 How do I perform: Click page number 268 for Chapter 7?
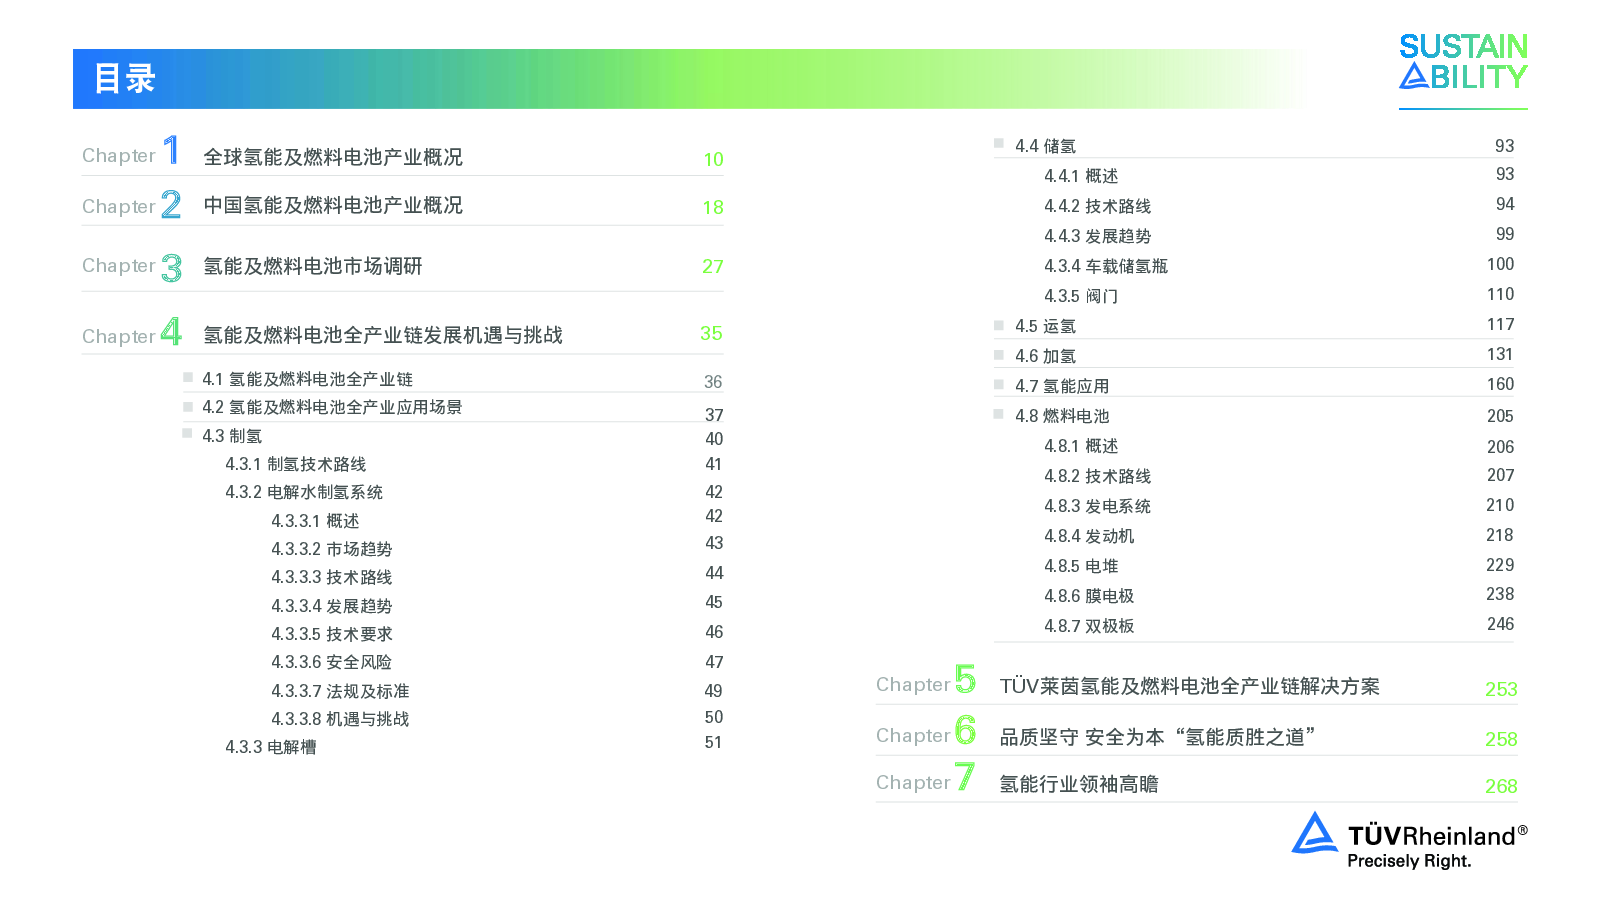point(1501,786)
